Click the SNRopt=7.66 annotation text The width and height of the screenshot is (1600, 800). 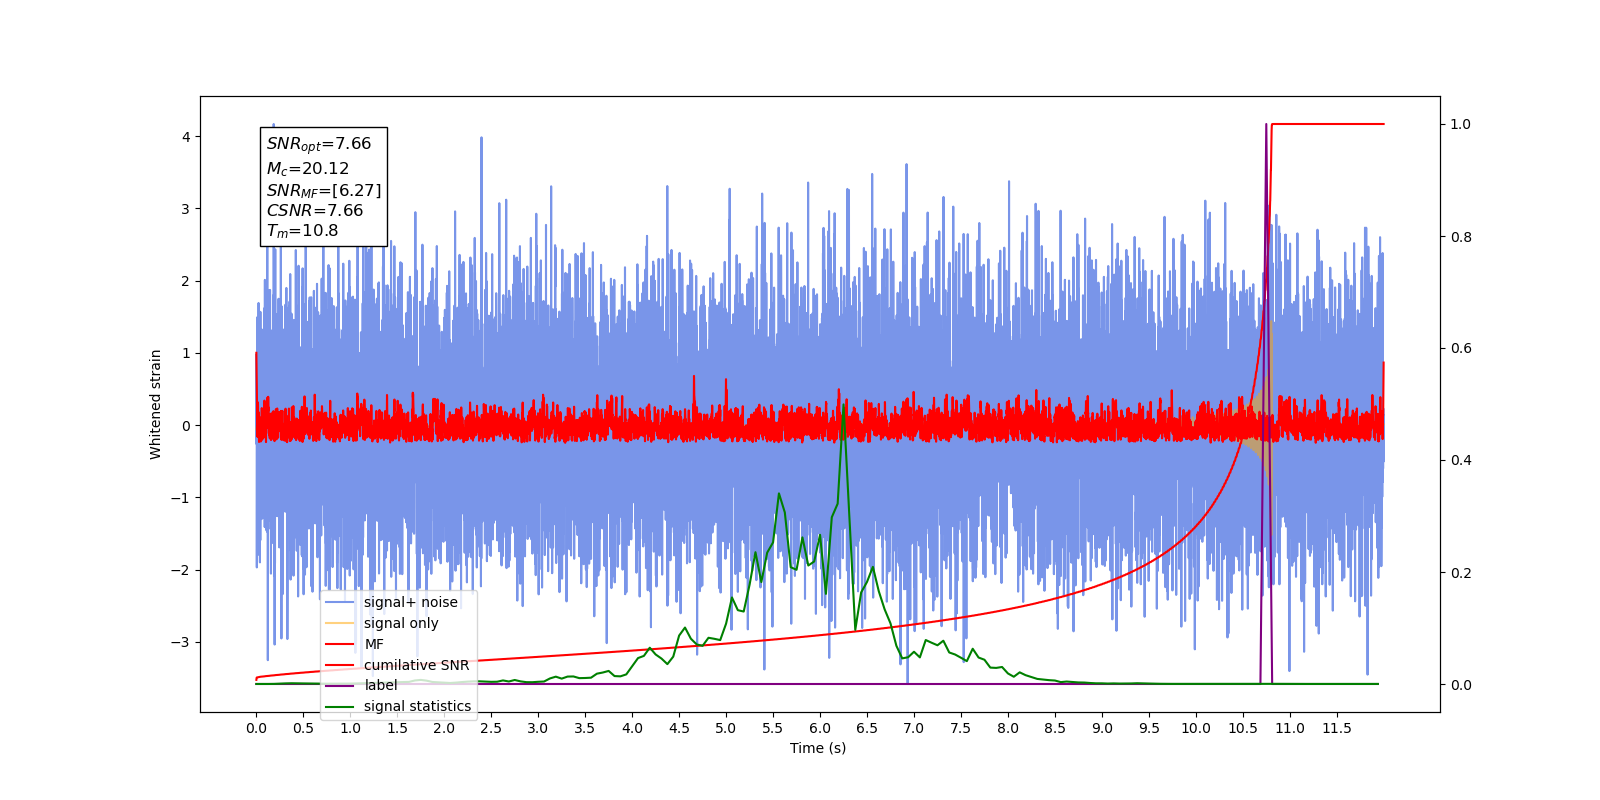319,144
